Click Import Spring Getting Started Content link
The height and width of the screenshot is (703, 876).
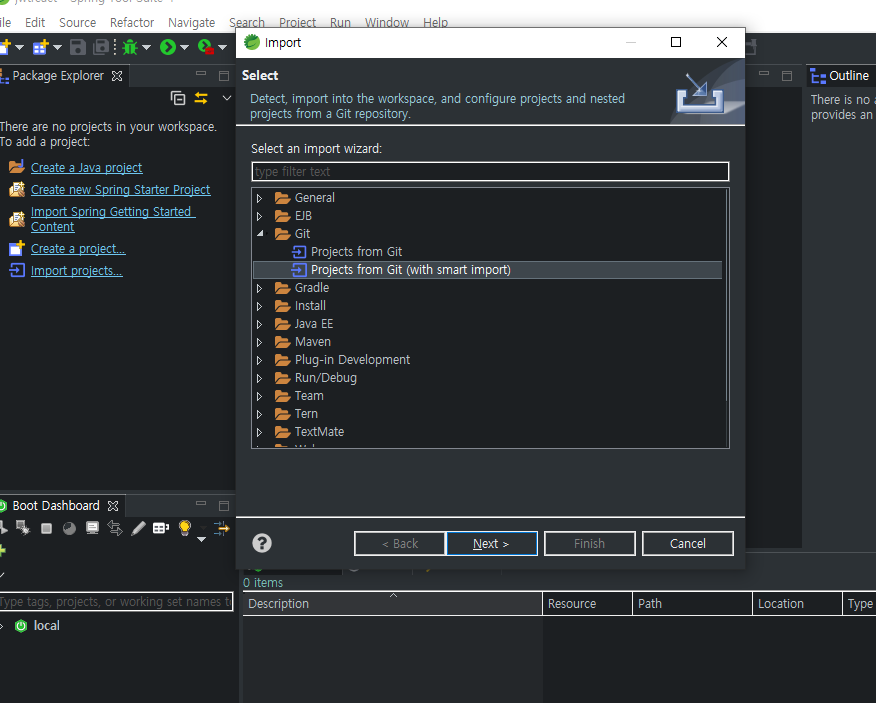[x=113, y=219]
